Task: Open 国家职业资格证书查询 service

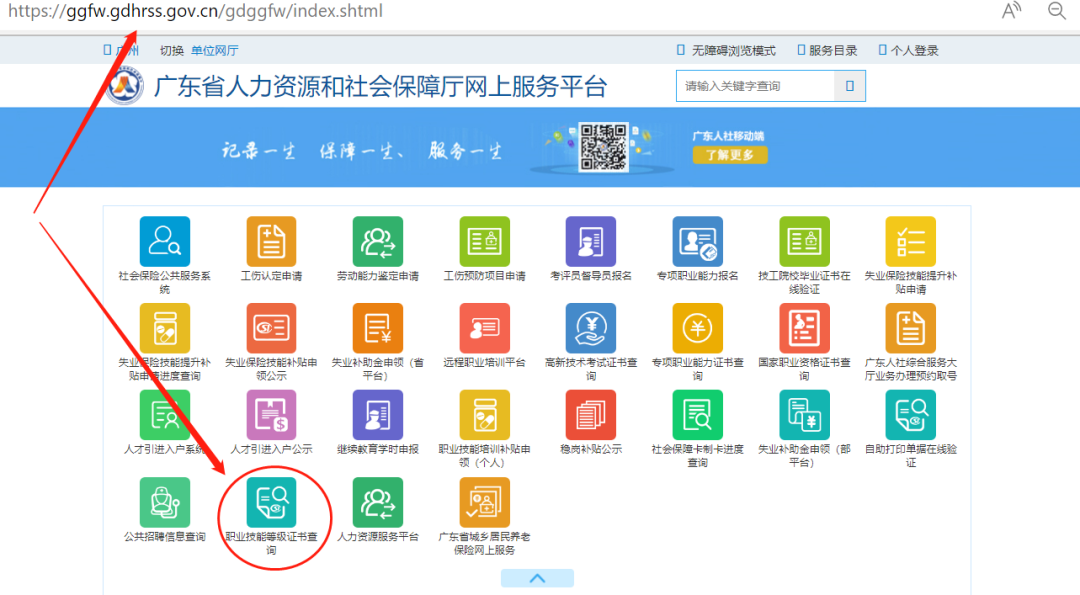Action: [804, 330]
